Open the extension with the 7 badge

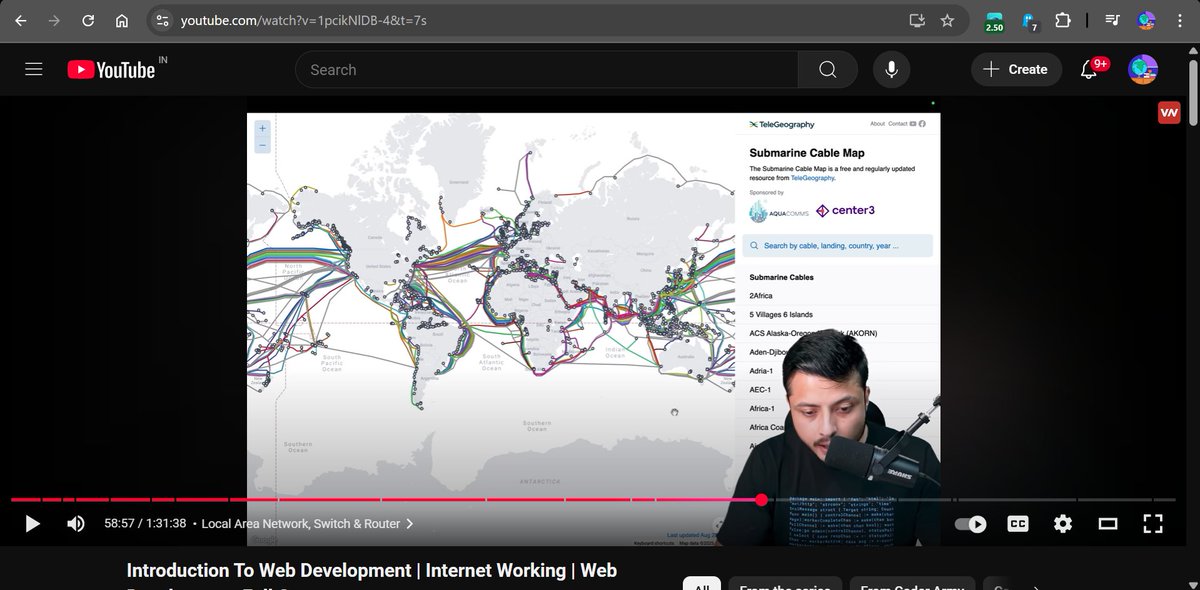tap(1029, 21)
